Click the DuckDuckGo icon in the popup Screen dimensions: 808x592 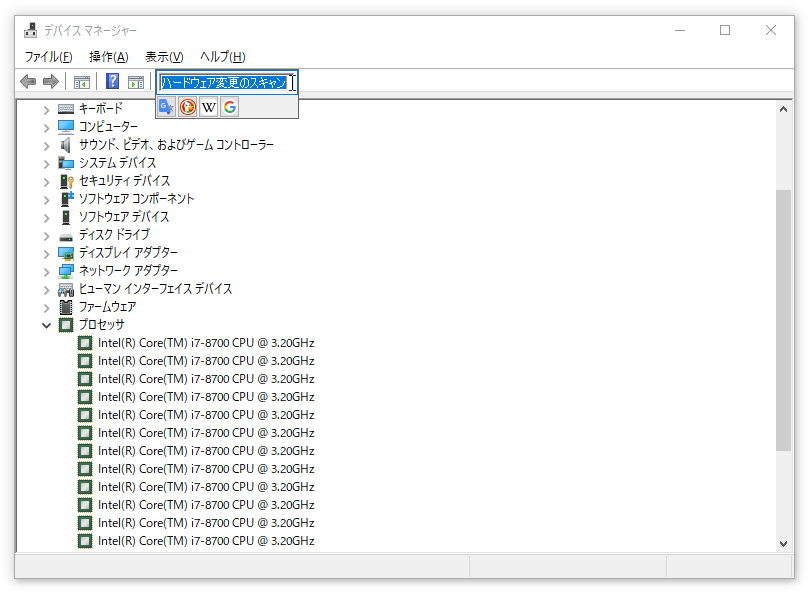188,107
